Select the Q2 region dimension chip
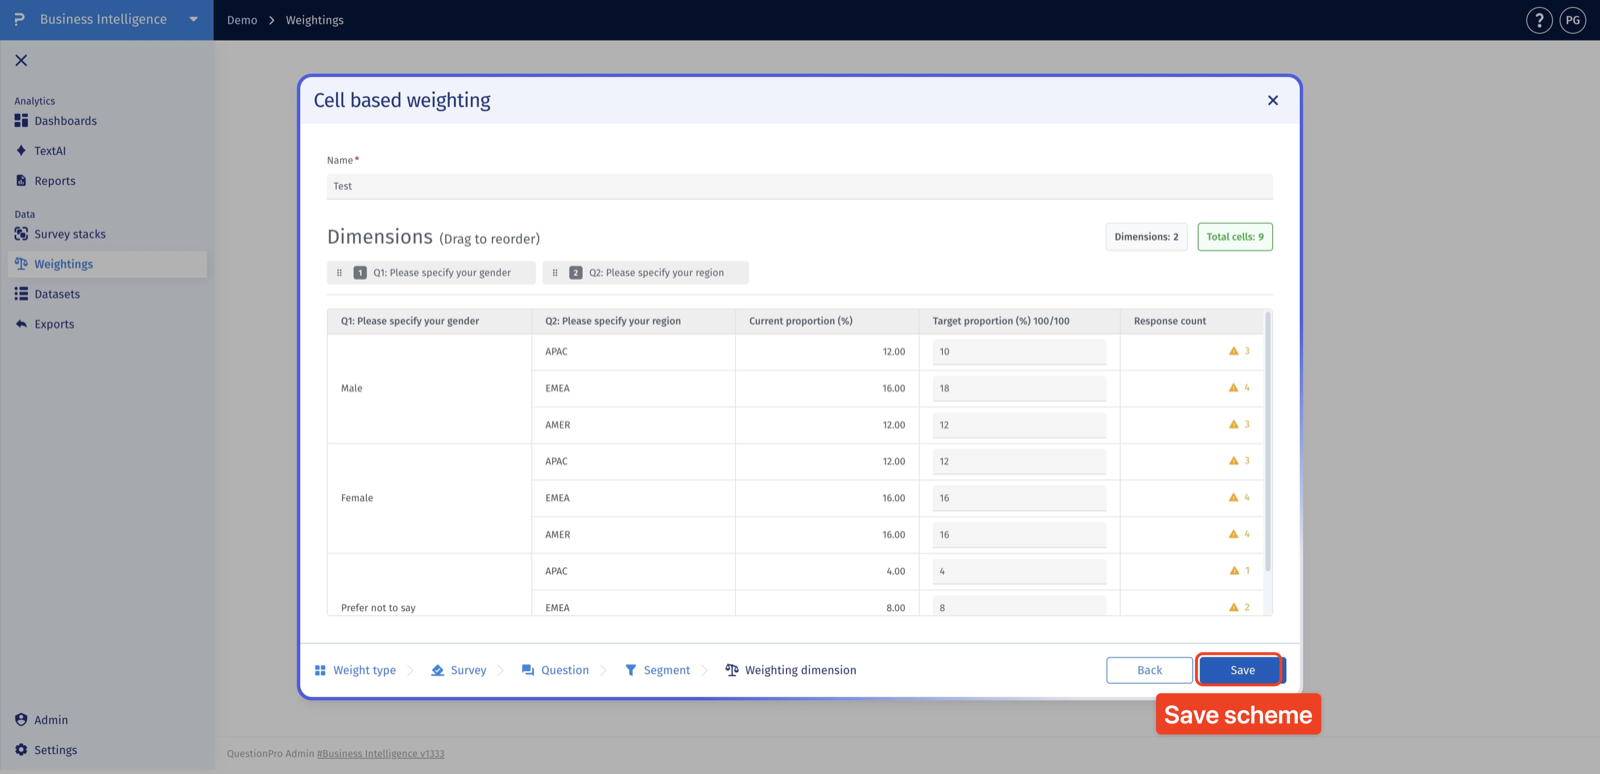 (x=645, y=273)
